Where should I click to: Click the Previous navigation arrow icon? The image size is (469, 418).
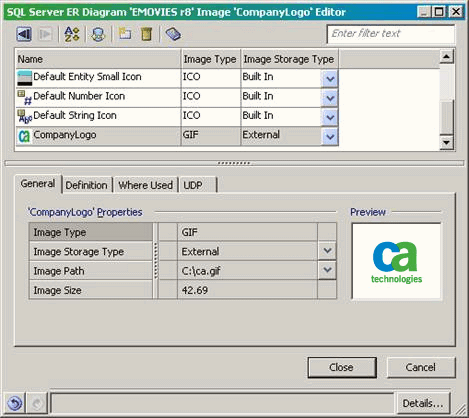click(24, 34)
